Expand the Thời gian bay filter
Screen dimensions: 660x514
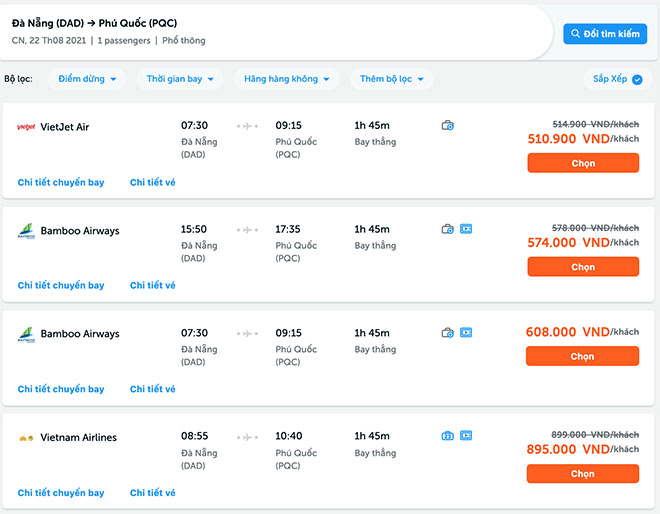(x=179, y=79)
